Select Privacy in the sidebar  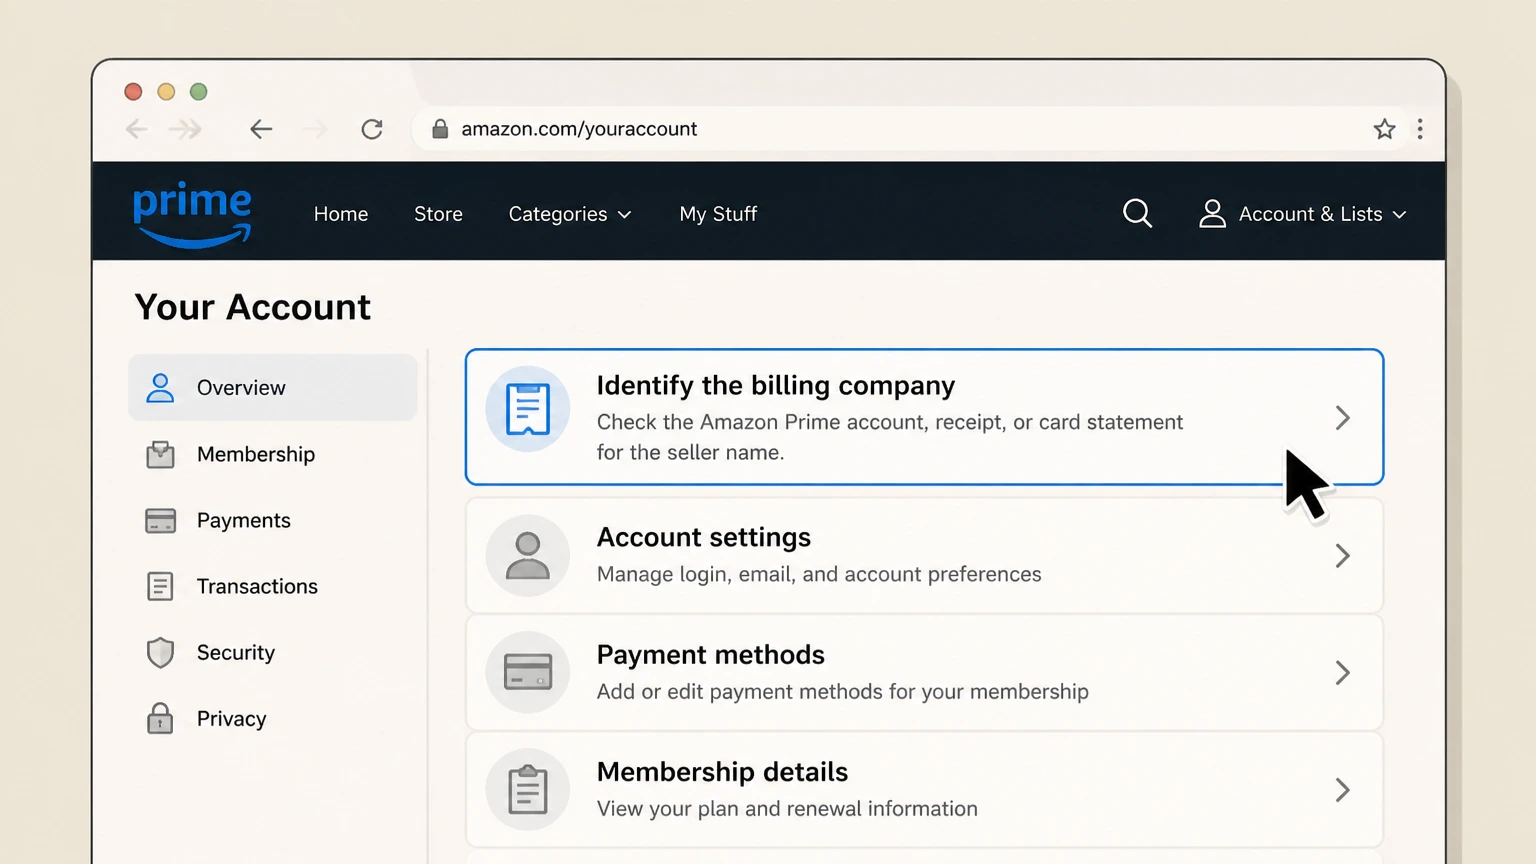[273, 718]
